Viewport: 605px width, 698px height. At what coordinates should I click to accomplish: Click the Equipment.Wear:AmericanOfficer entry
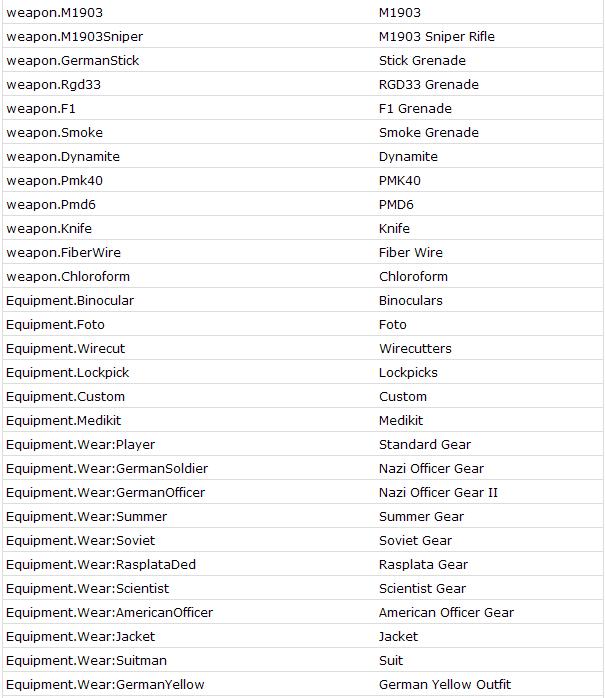[x=109, y=613]
